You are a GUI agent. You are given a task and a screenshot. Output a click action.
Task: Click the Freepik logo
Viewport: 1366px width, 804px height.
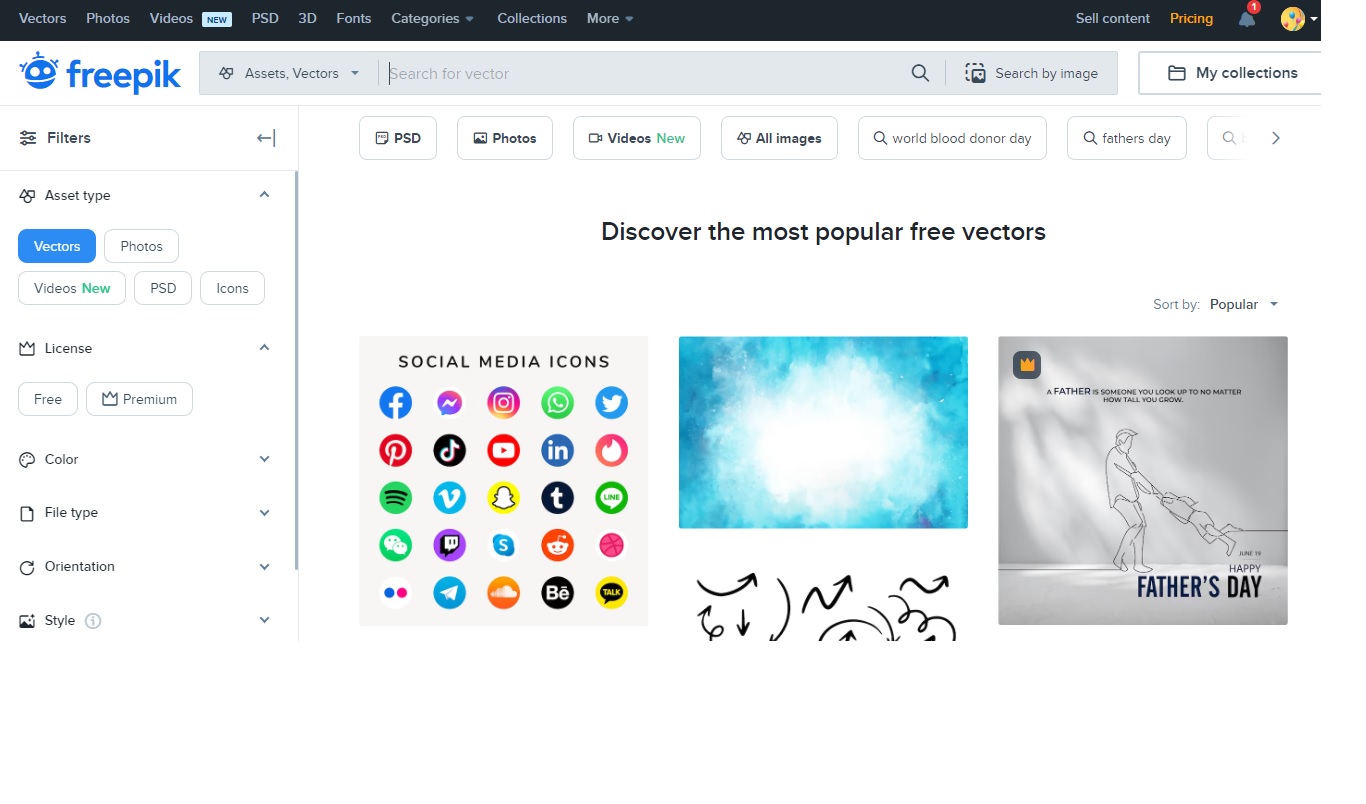(x=99, y=73)
